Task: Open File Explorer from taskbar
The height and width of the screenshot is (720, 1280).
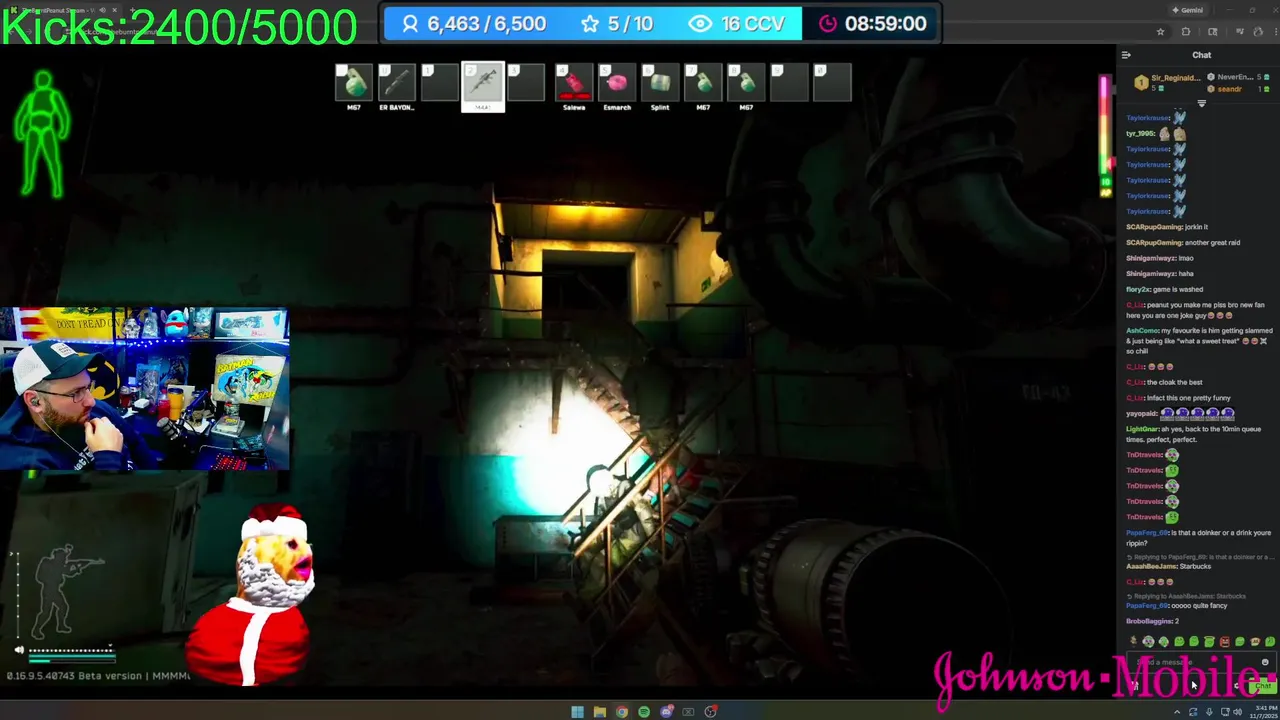Action: coord(599,712)
